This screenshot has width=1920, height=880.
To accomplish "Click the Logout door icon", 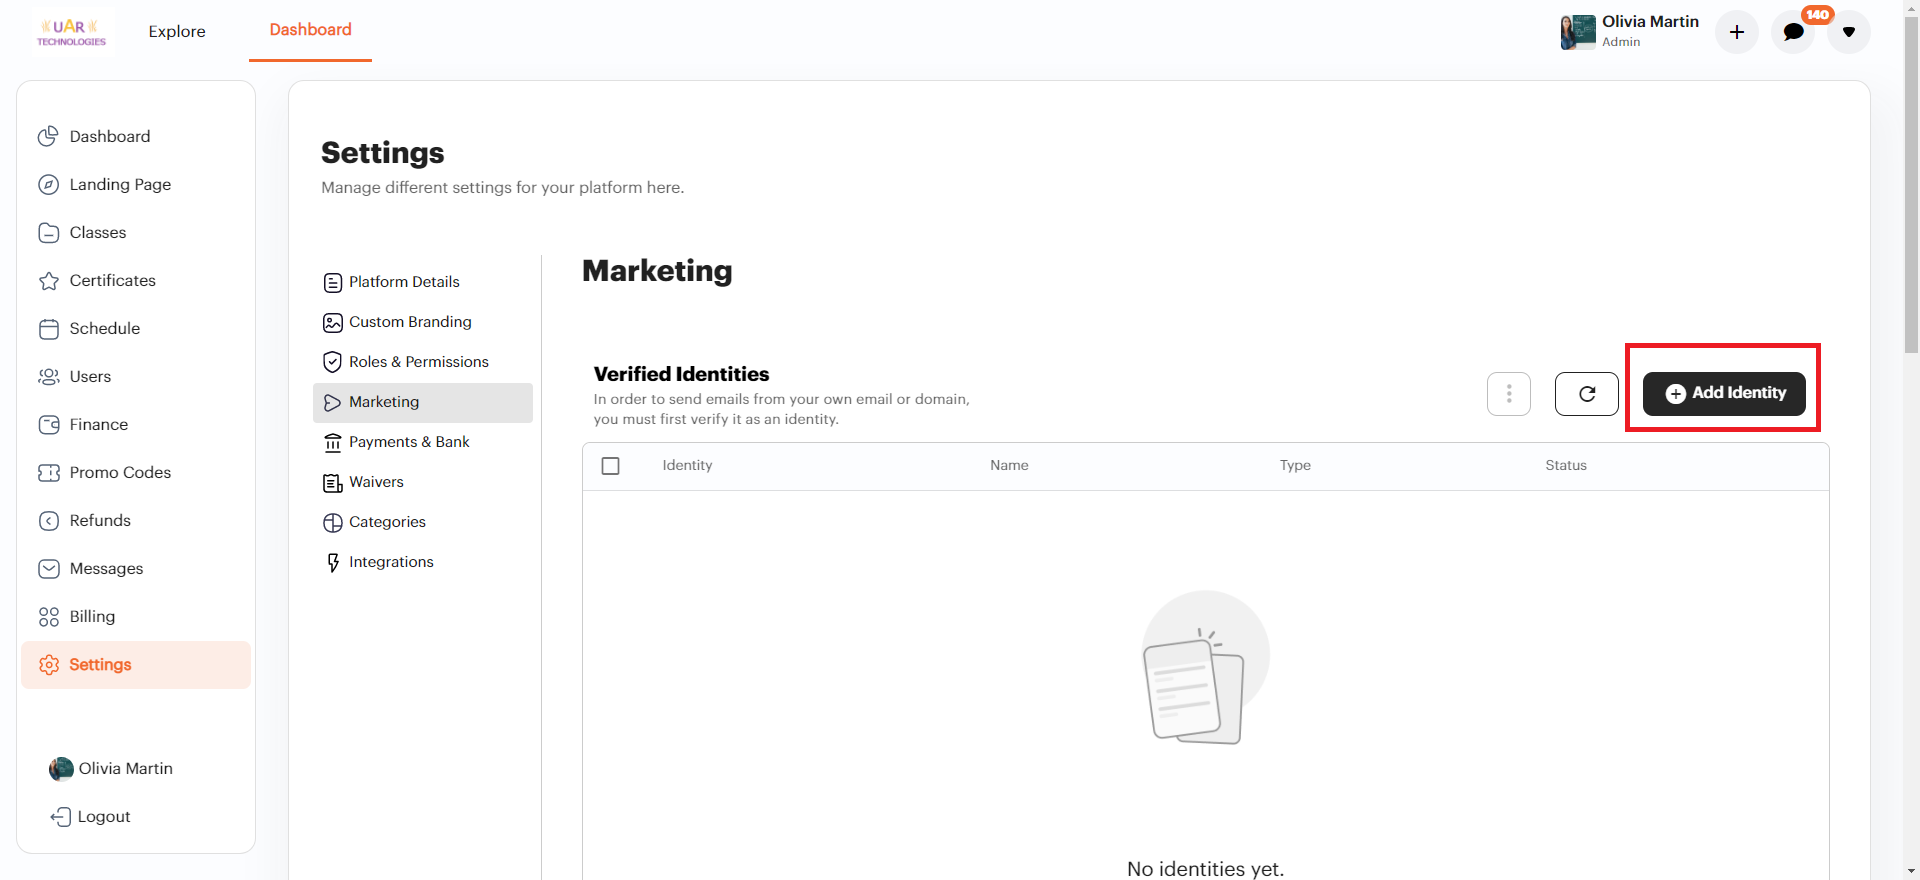I will (x=60, y=816).
